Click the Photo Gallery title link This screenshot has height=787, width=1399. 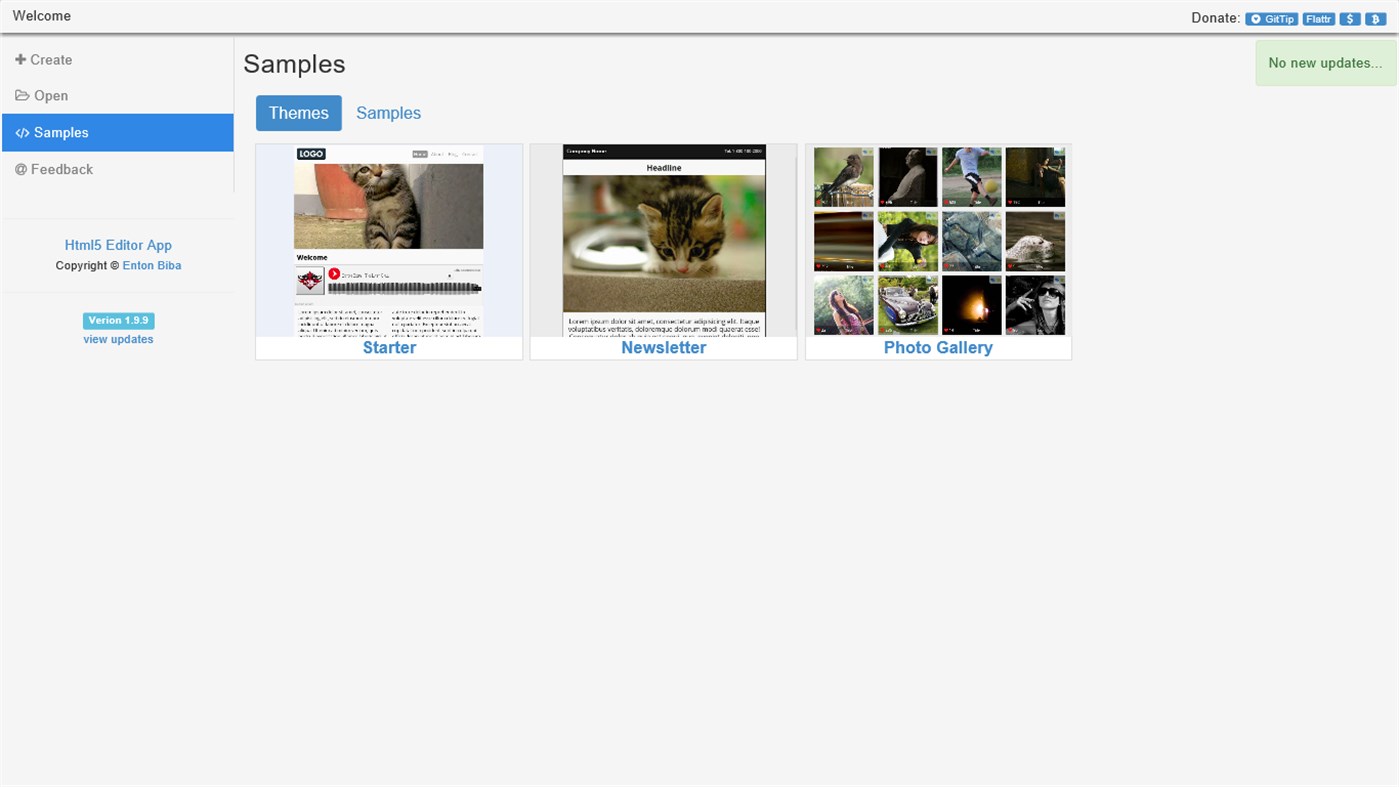[x=938, y=348]
